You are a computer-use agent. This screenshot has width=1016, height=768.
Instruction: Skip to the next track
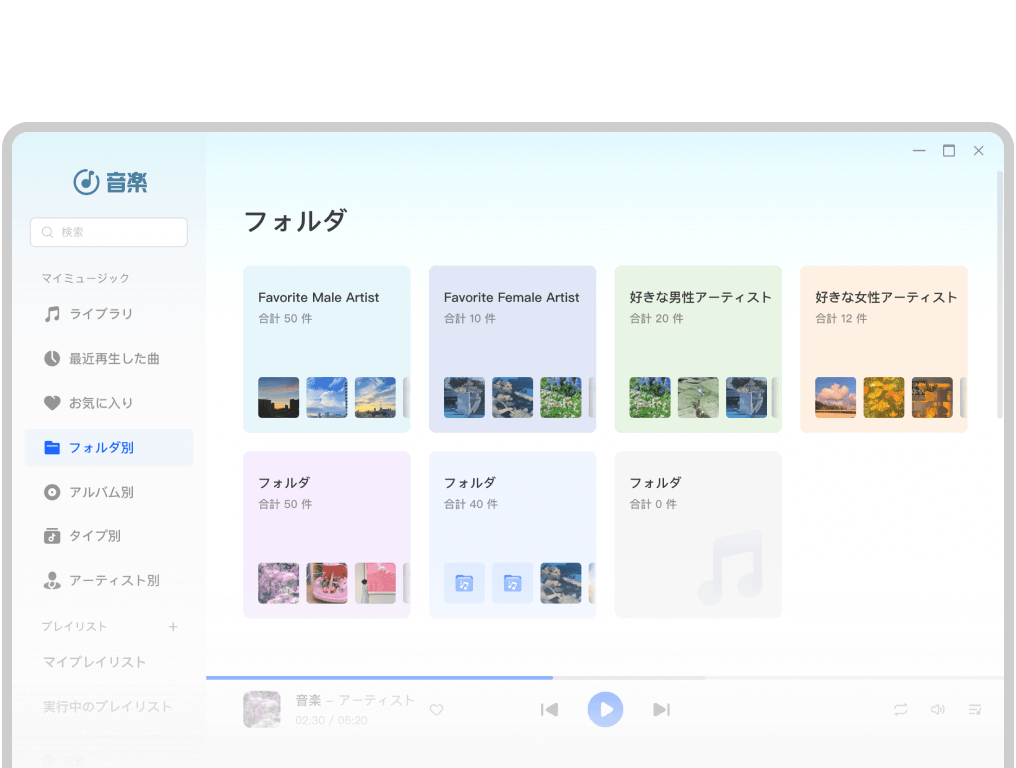pos(661,709)
